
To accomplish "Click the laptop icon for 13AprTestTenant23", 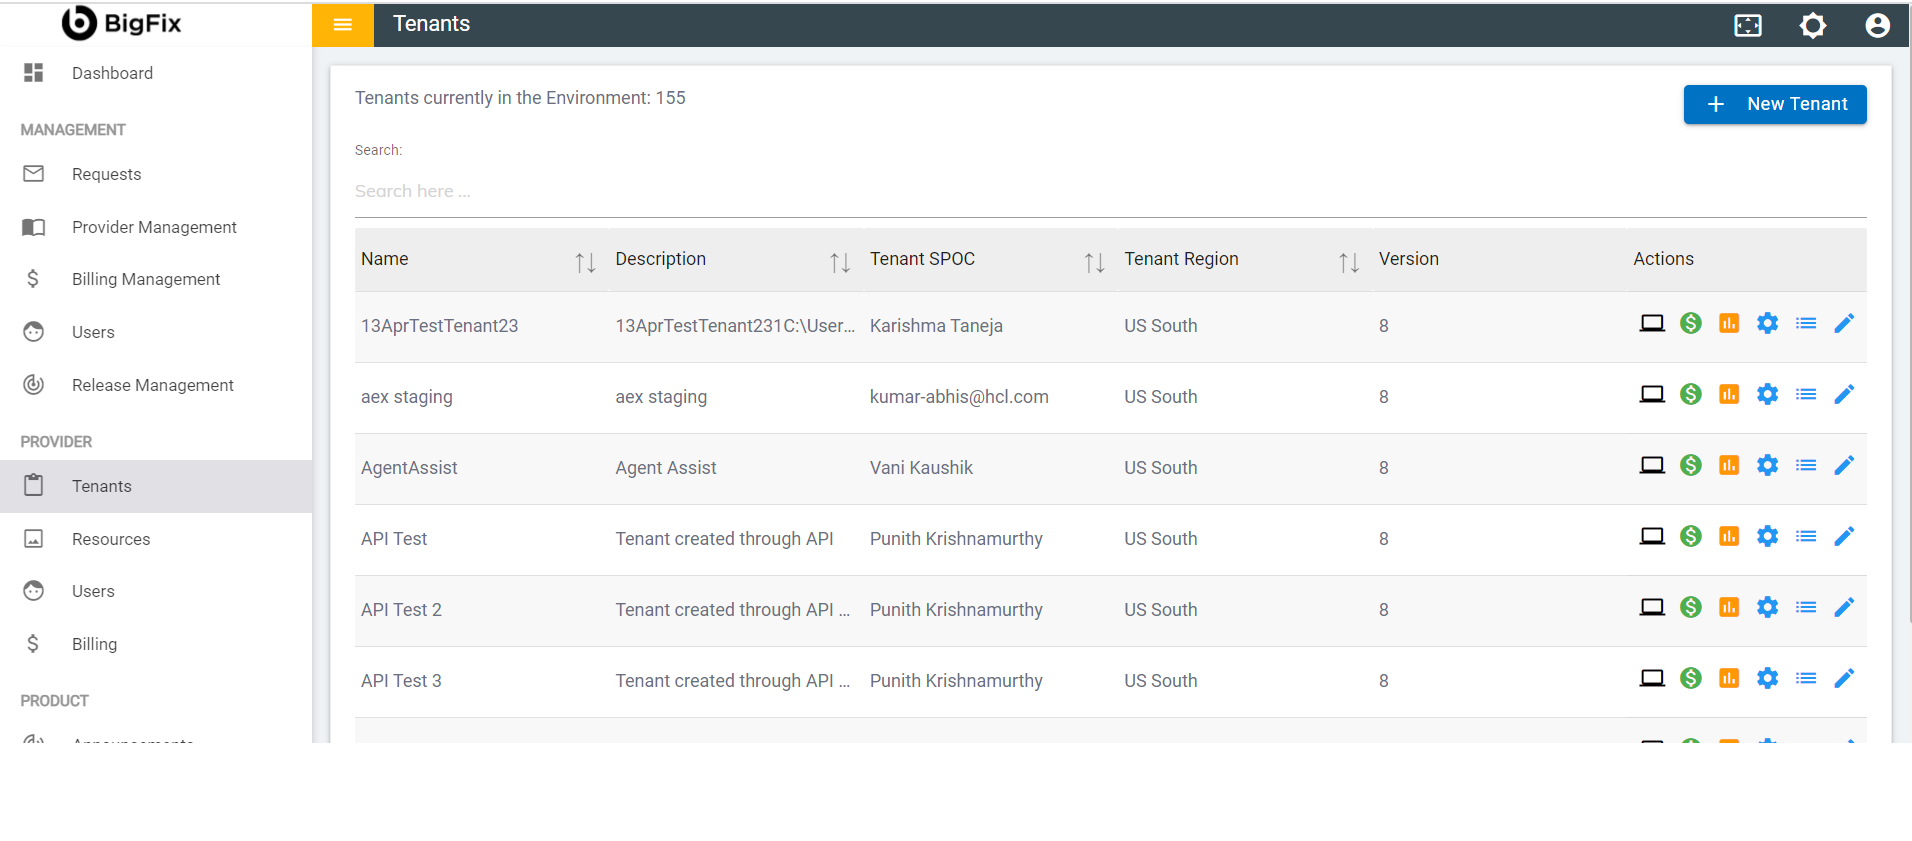I will tap(1652, 323).
